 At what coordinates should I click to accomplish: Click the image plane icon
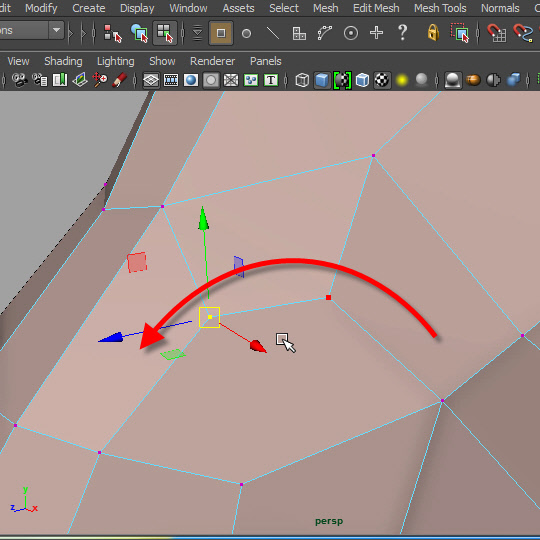pyautogui.click(x=80, y=80)
